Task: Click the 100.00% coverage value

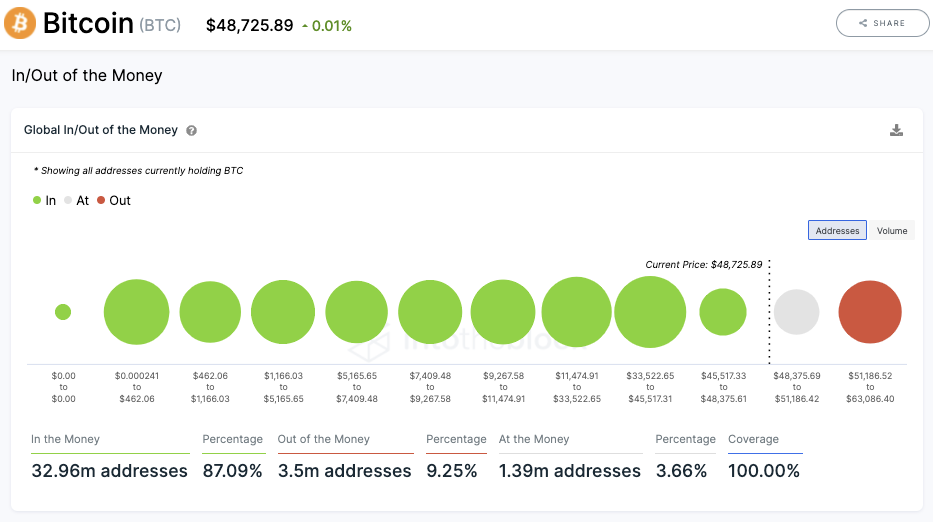Action: (x=764, y=471)
